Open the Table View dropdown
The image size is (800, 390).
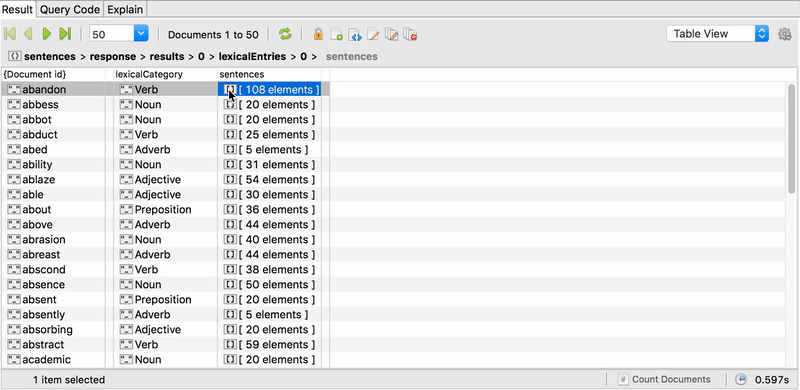717,34
